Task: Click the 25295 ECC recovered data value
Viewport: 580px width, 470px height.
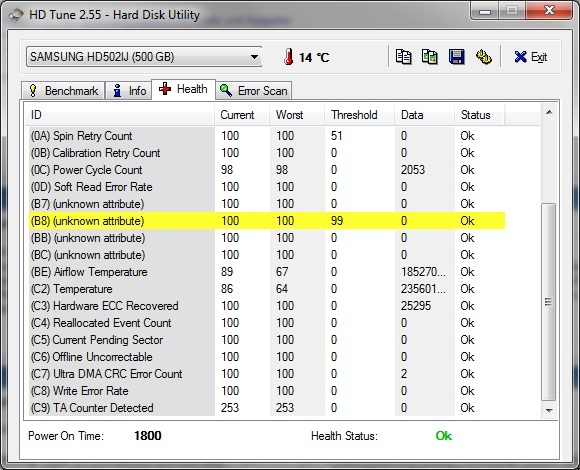Action: pyautogui.click(x=416, y=306)
